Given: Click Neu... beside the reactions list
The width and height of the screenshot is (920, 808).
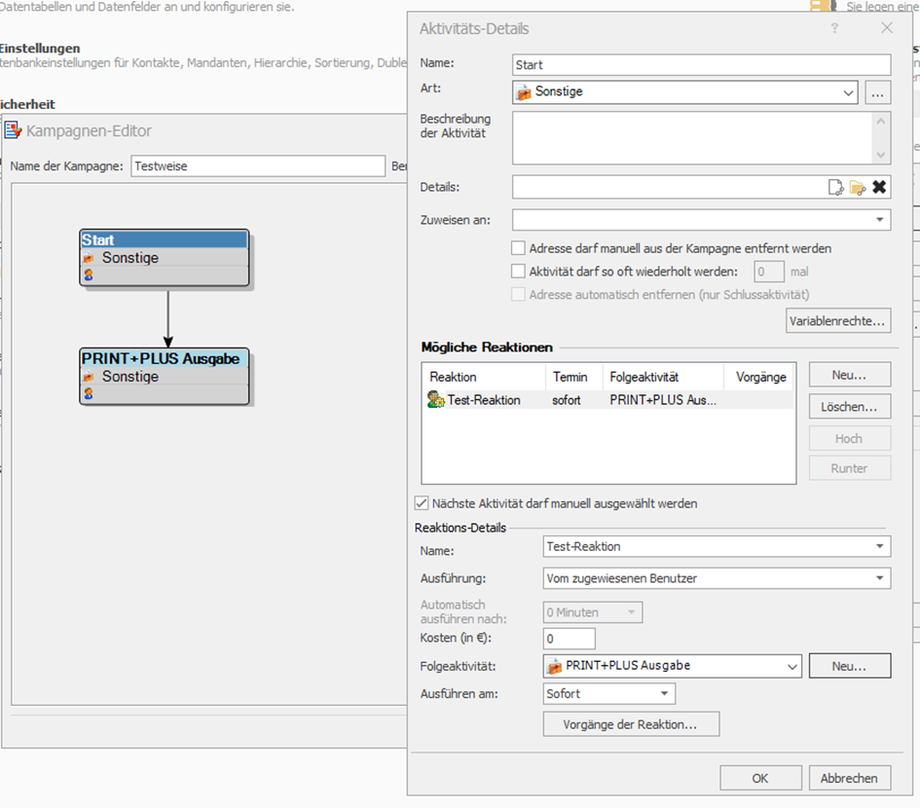Looking at the screenshot, I should [x=850, y=375].
